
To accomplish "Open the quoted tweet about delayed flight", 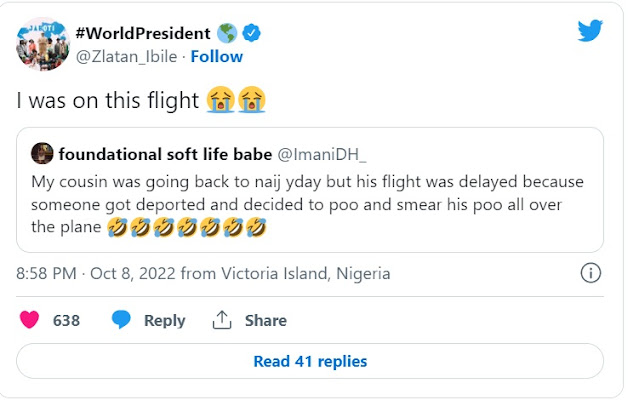I will [310, 206].
